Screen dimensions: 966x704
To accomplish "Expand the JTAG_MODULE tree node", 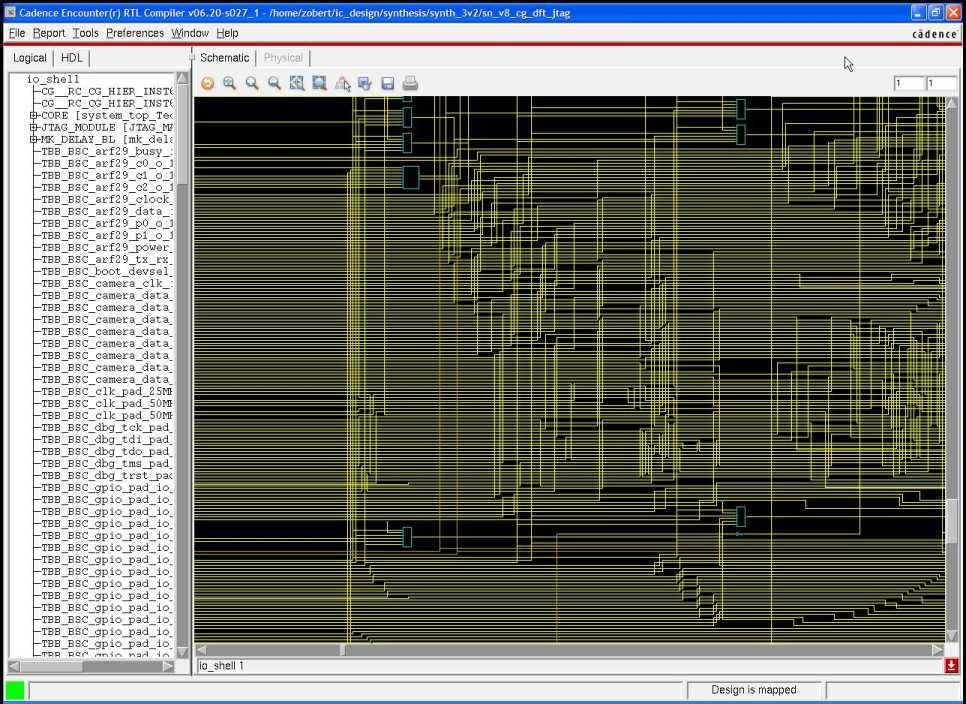I will [34, 127].
